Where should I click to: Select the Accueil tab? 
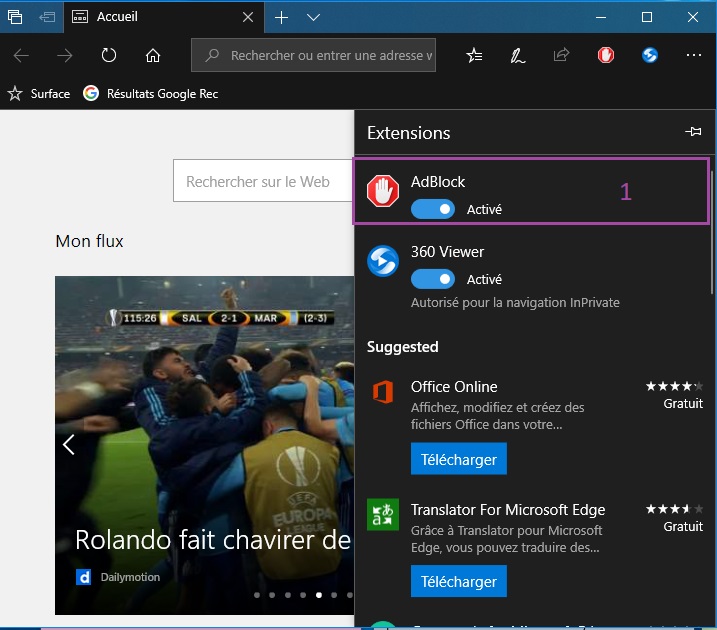160,17
